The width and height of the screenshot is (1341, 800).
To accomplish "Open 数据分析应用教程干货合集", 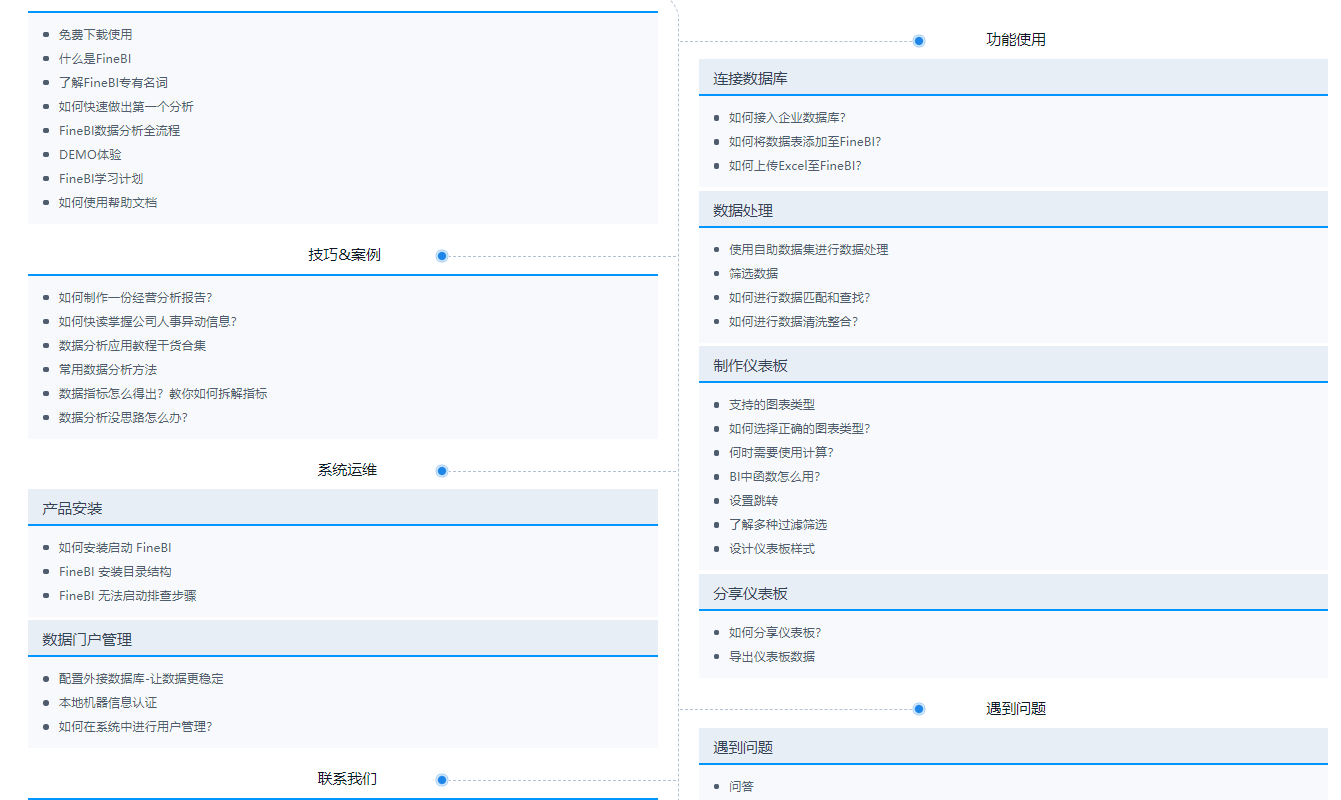I will pyautogui.click(x=132, y=346).
